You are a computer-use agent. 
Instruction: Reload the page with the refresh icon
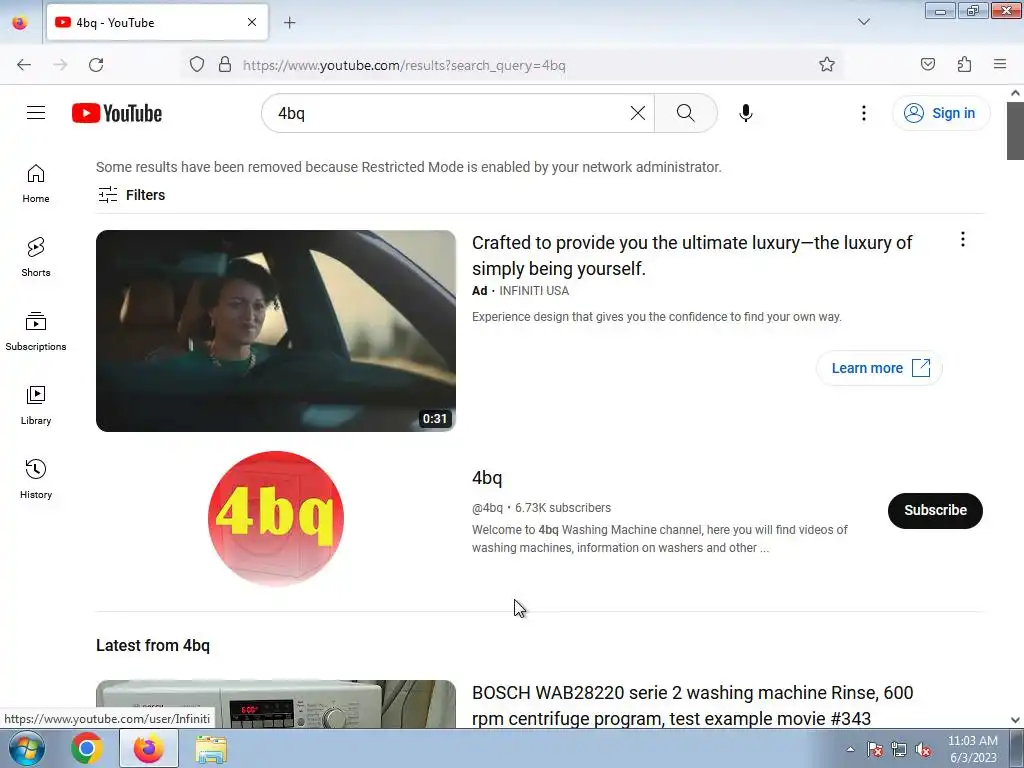point(96,65)
